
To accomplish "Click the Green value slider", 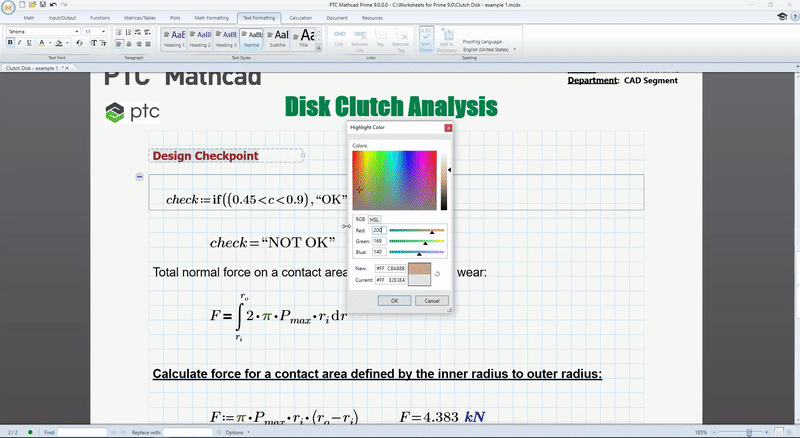I will pyautogui.click(x=416, y=241).
